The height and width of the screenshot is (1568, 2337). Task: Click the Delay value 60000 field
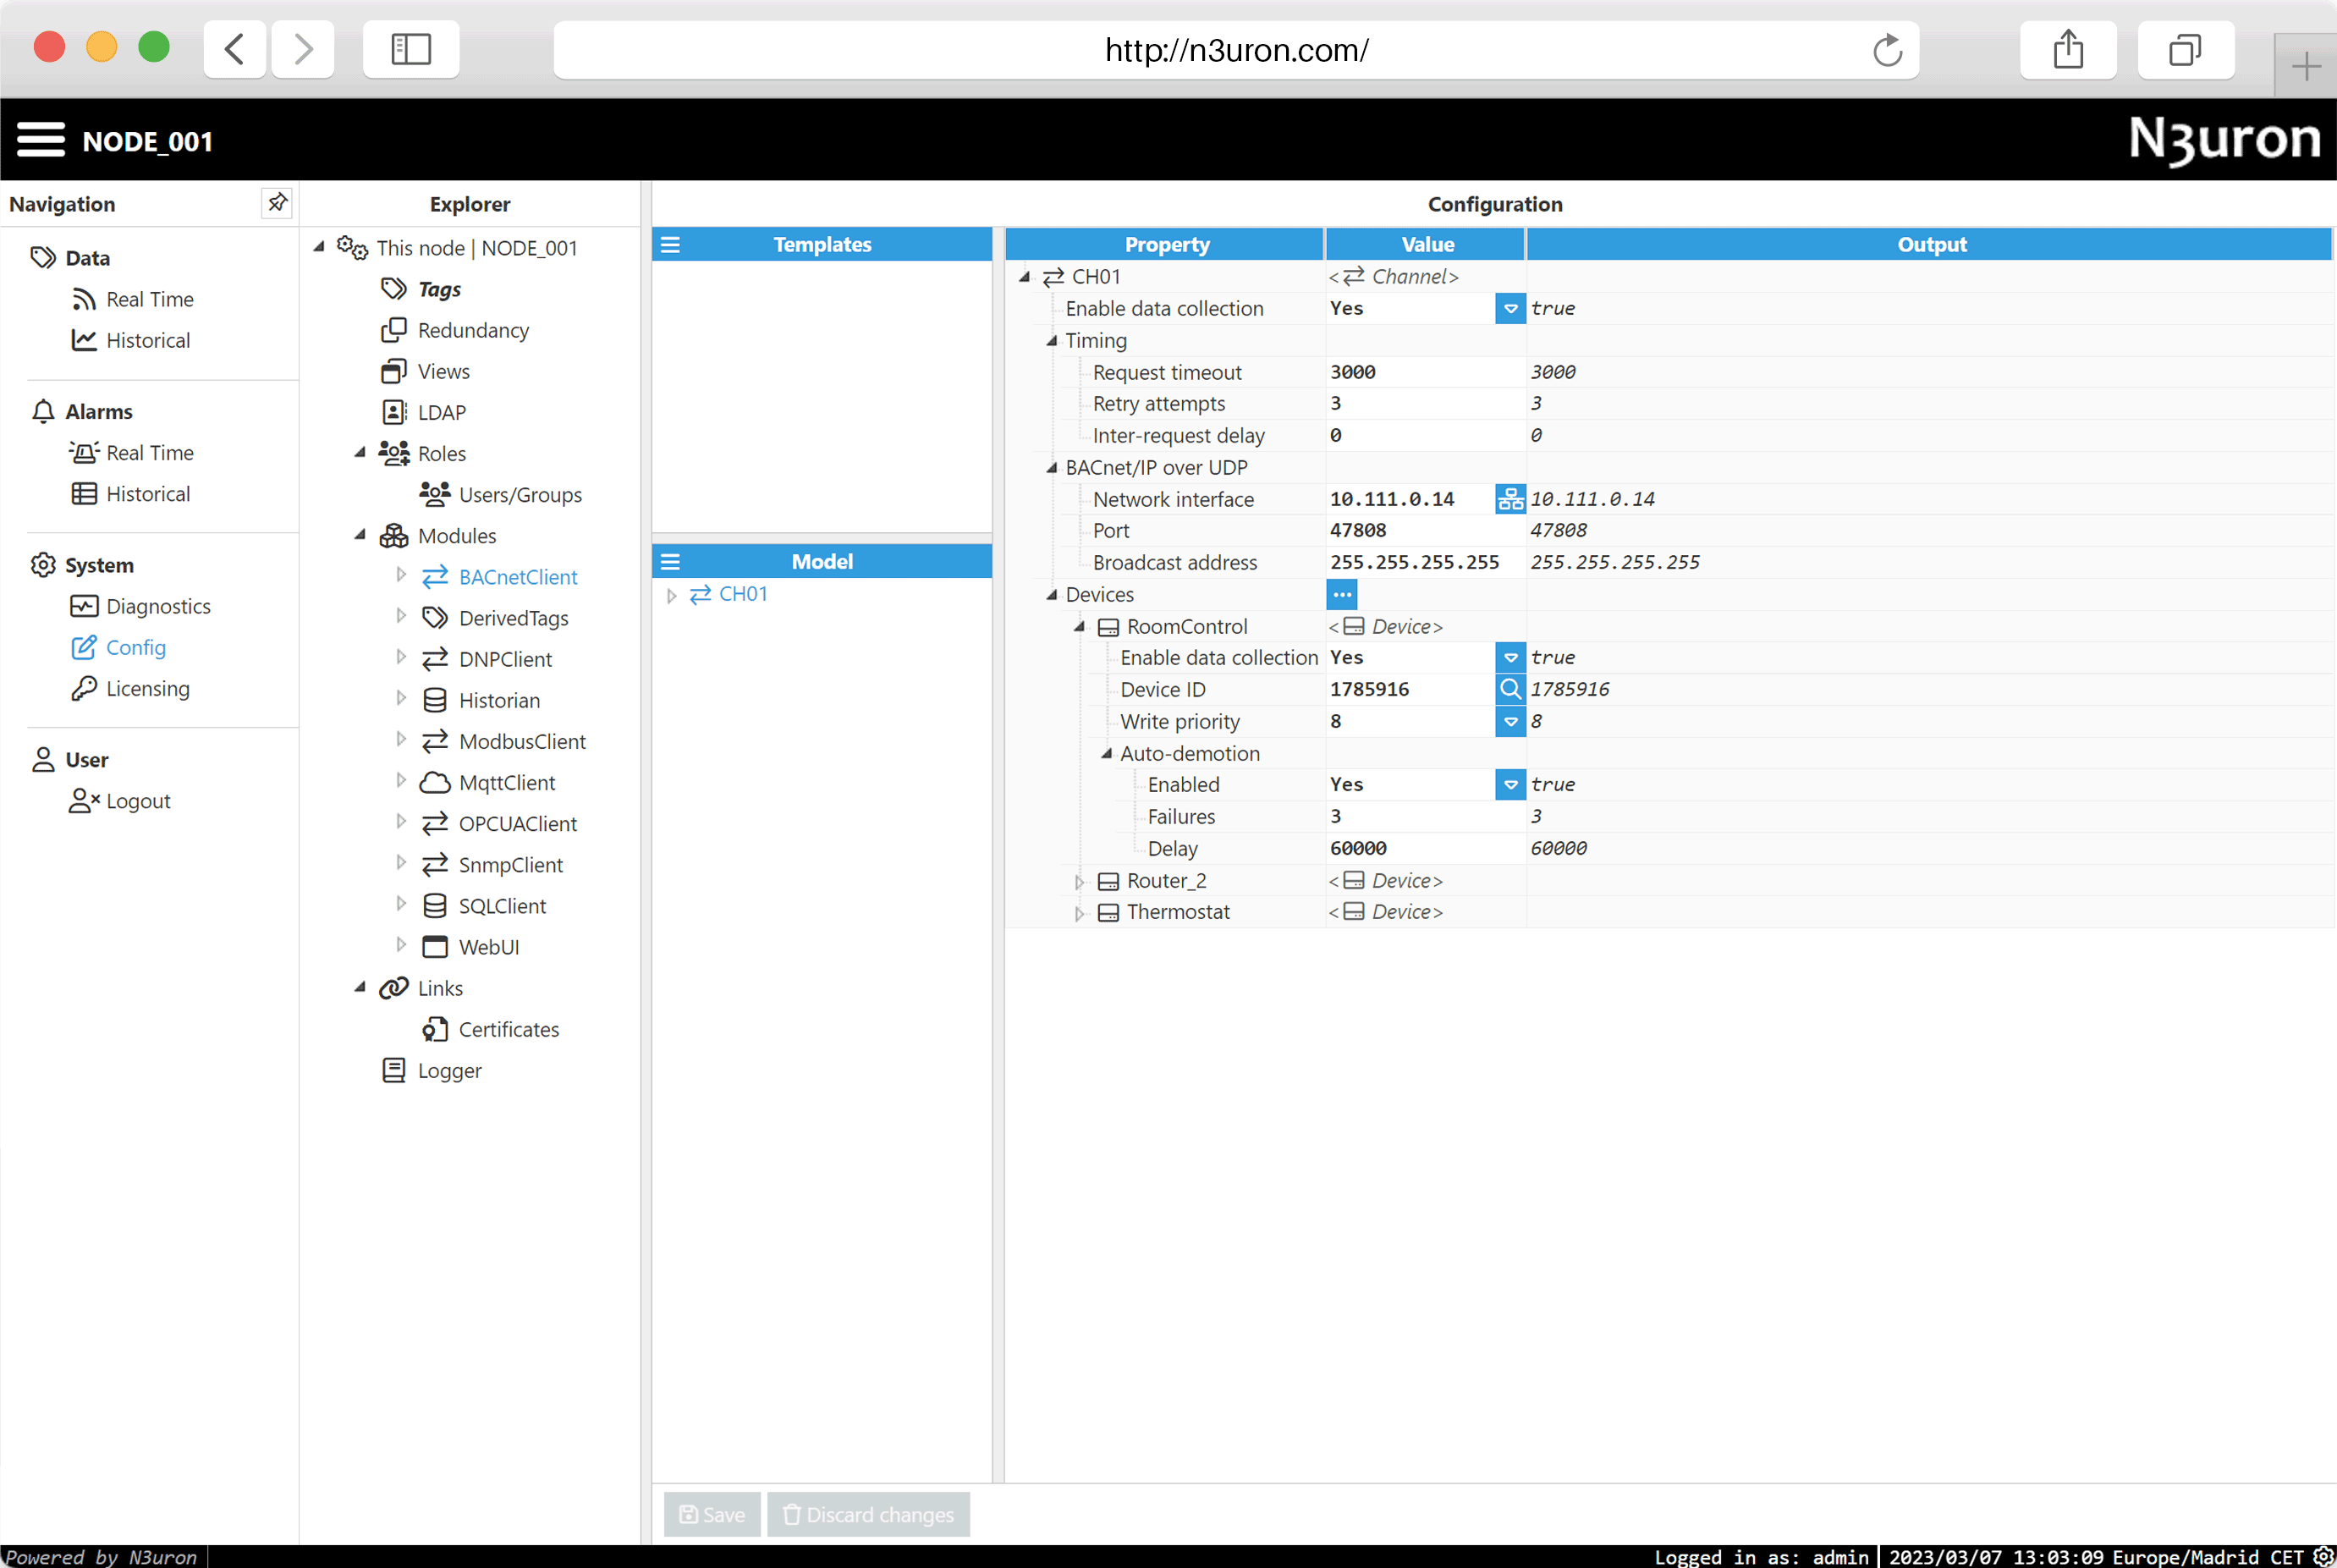[x=1425, y=849]
